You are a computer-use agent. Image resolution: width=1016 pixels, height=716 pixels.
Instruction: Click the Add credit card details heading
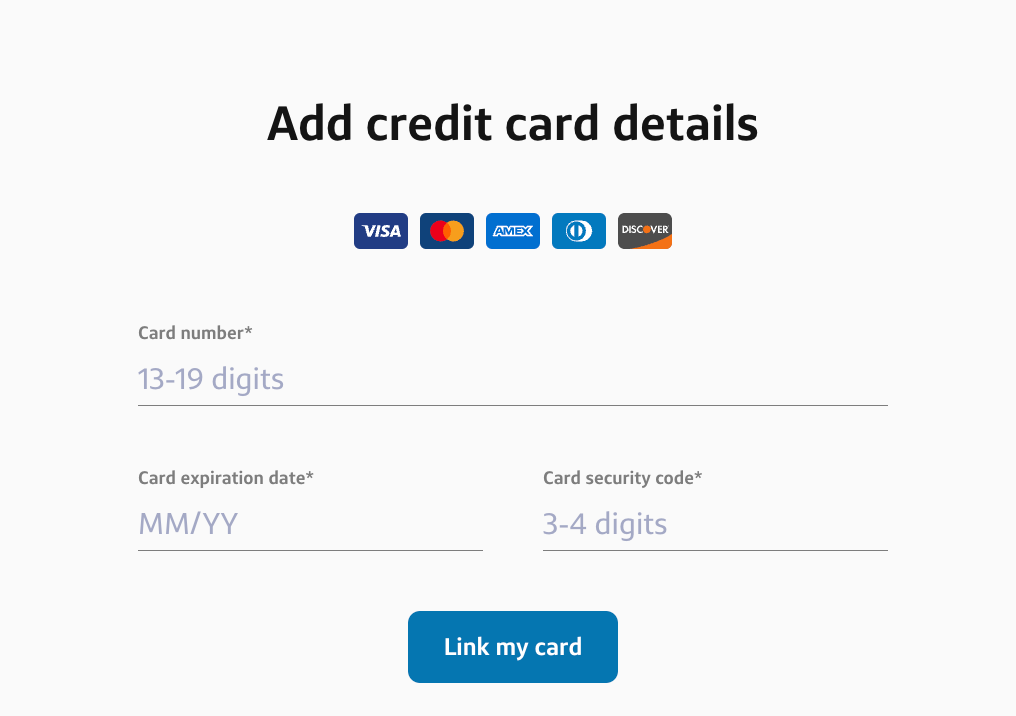coord(512,123)
